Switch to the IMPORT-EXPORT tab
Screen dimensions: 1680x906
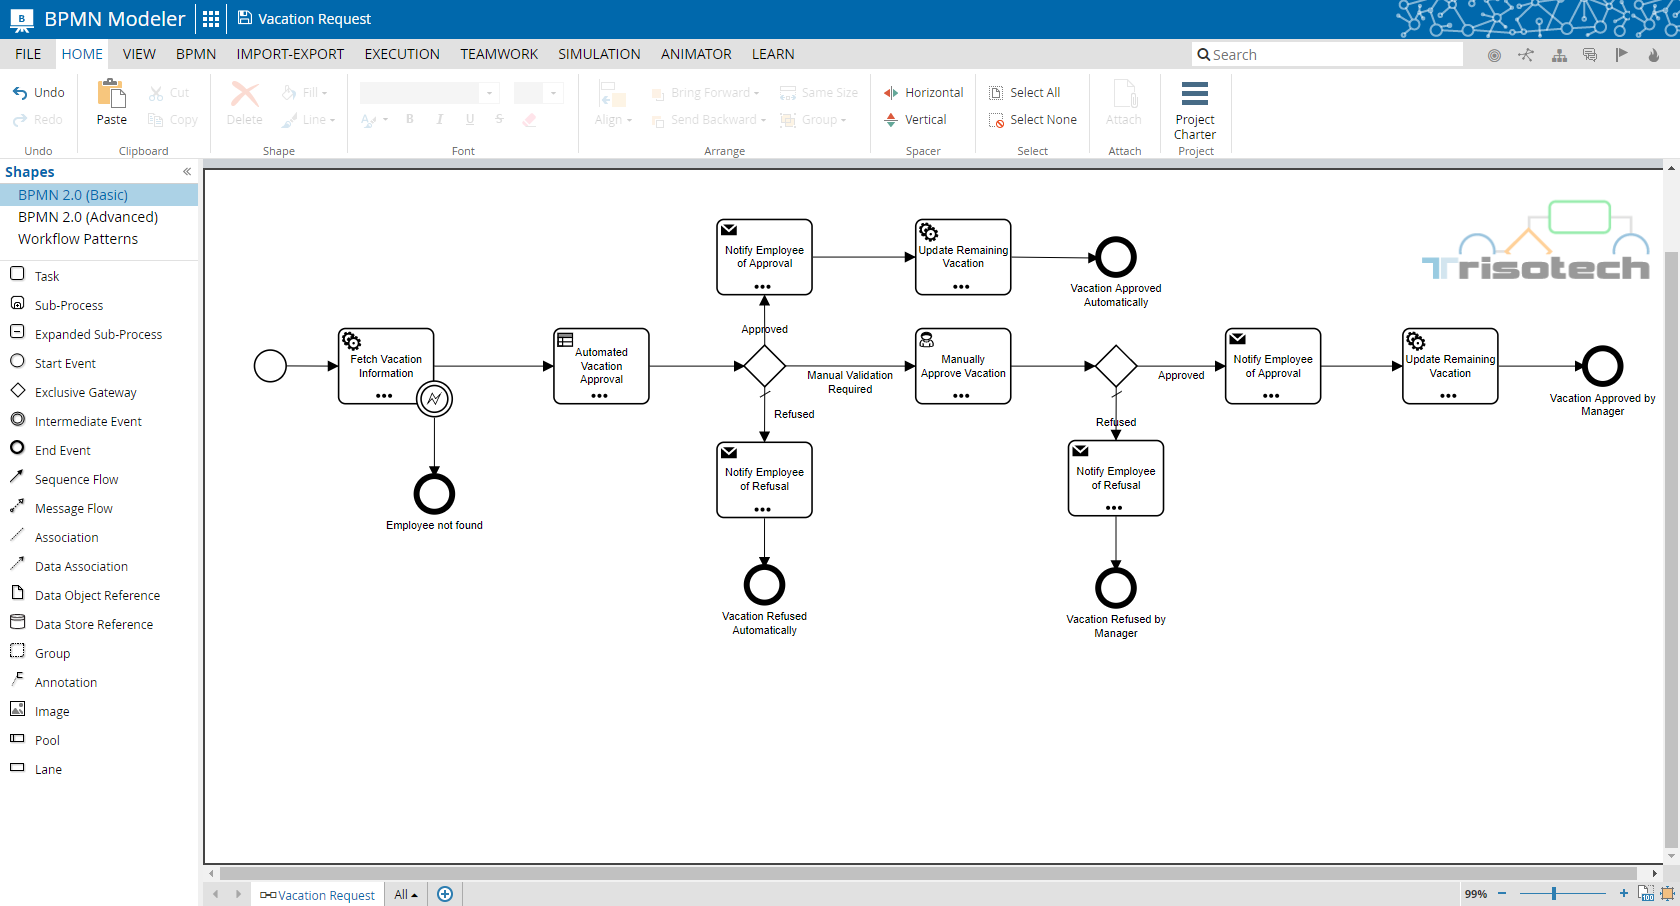tap(290, 54)
